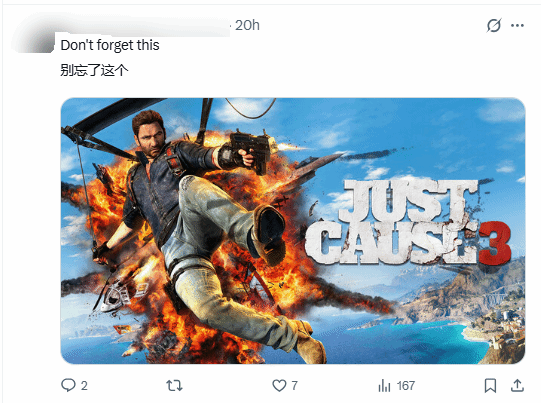This screenshot has width=541, height=403.
Task: Open the Just Cause 3 image
Action: pyautogui.click(x=293, y=231)
